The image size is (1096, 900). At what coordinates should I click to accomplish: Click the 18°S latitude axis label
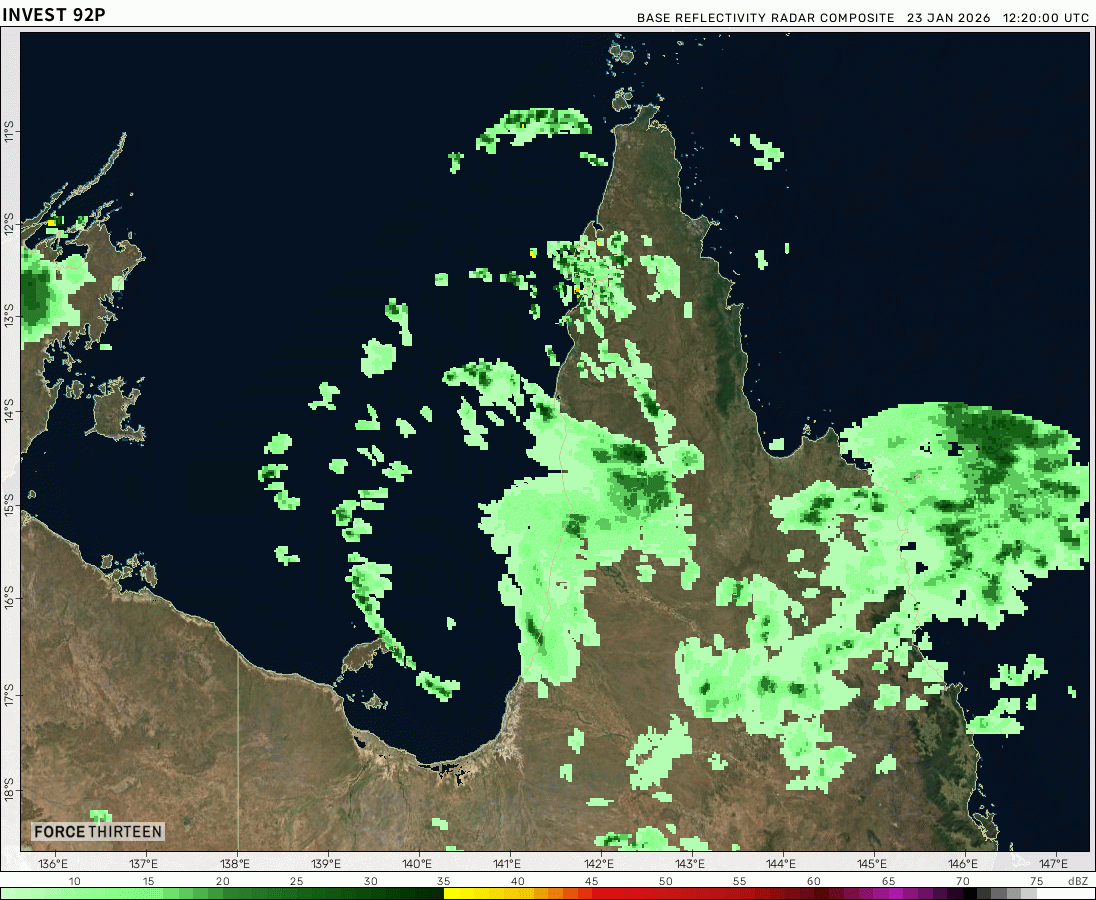9,786
